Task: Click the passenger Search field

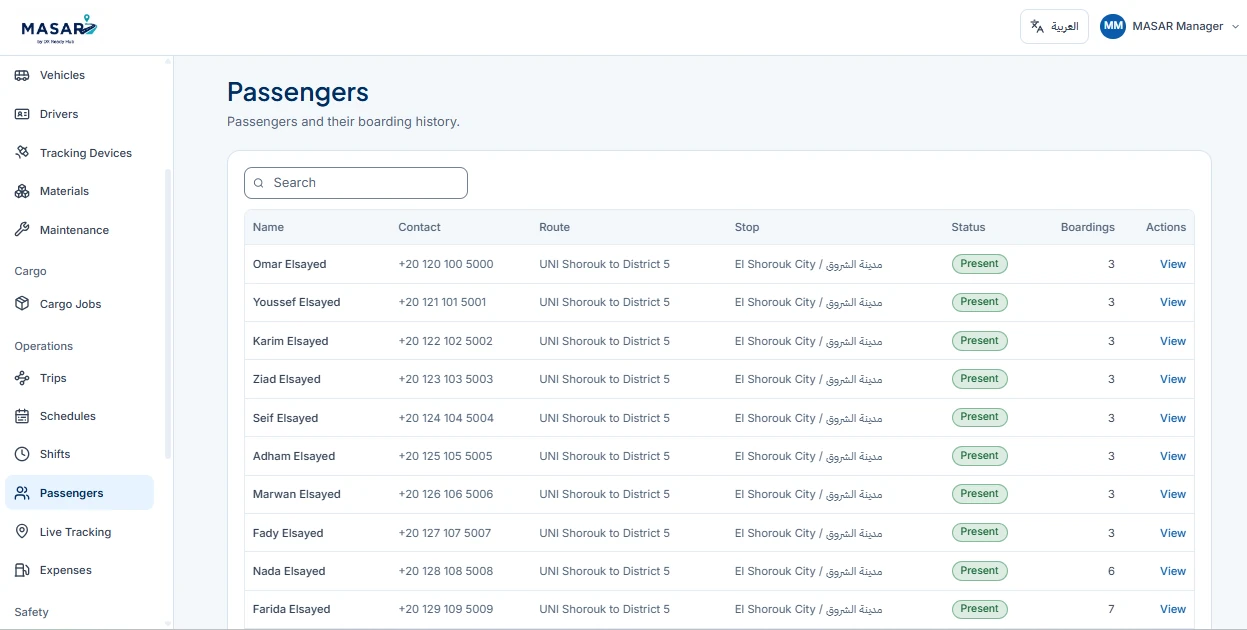Action: pyautogui.click(x=356, y=183)
